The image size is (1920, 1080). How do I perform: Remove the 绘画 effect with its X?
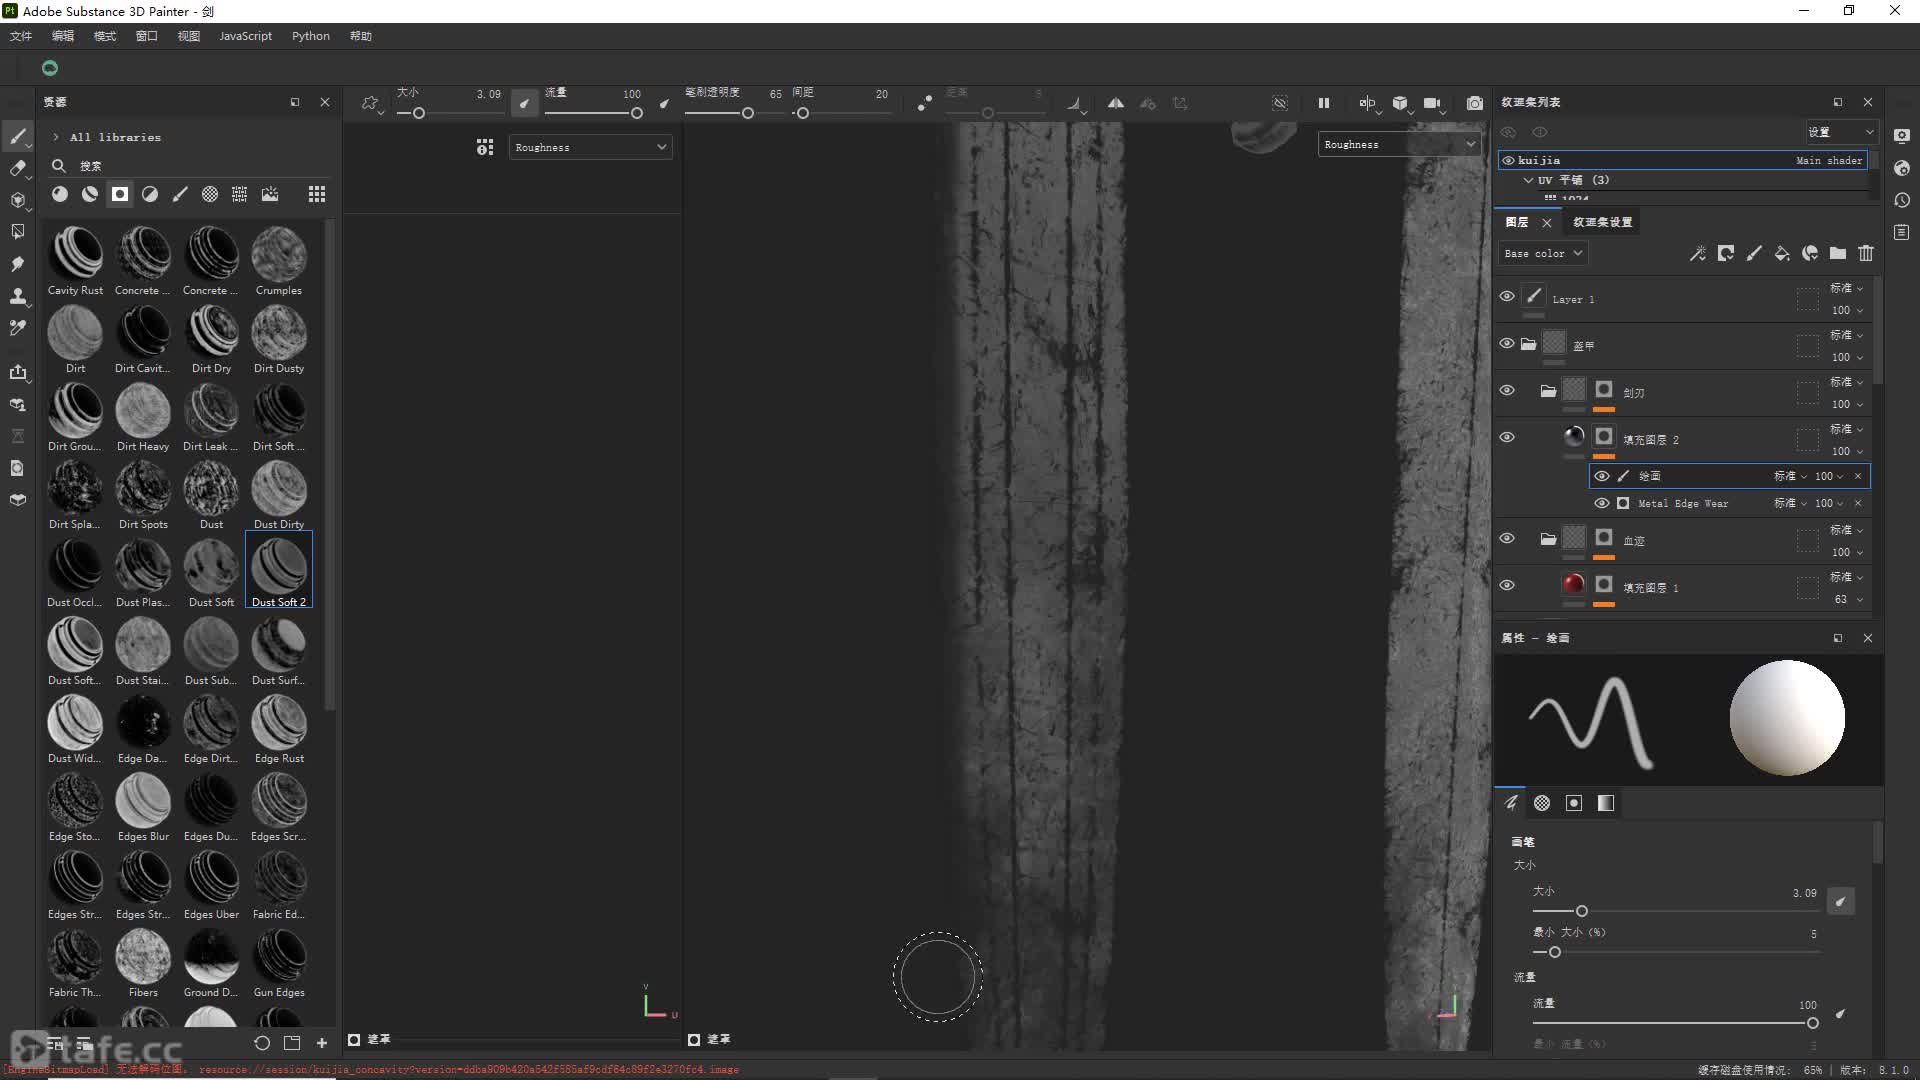1858,476
